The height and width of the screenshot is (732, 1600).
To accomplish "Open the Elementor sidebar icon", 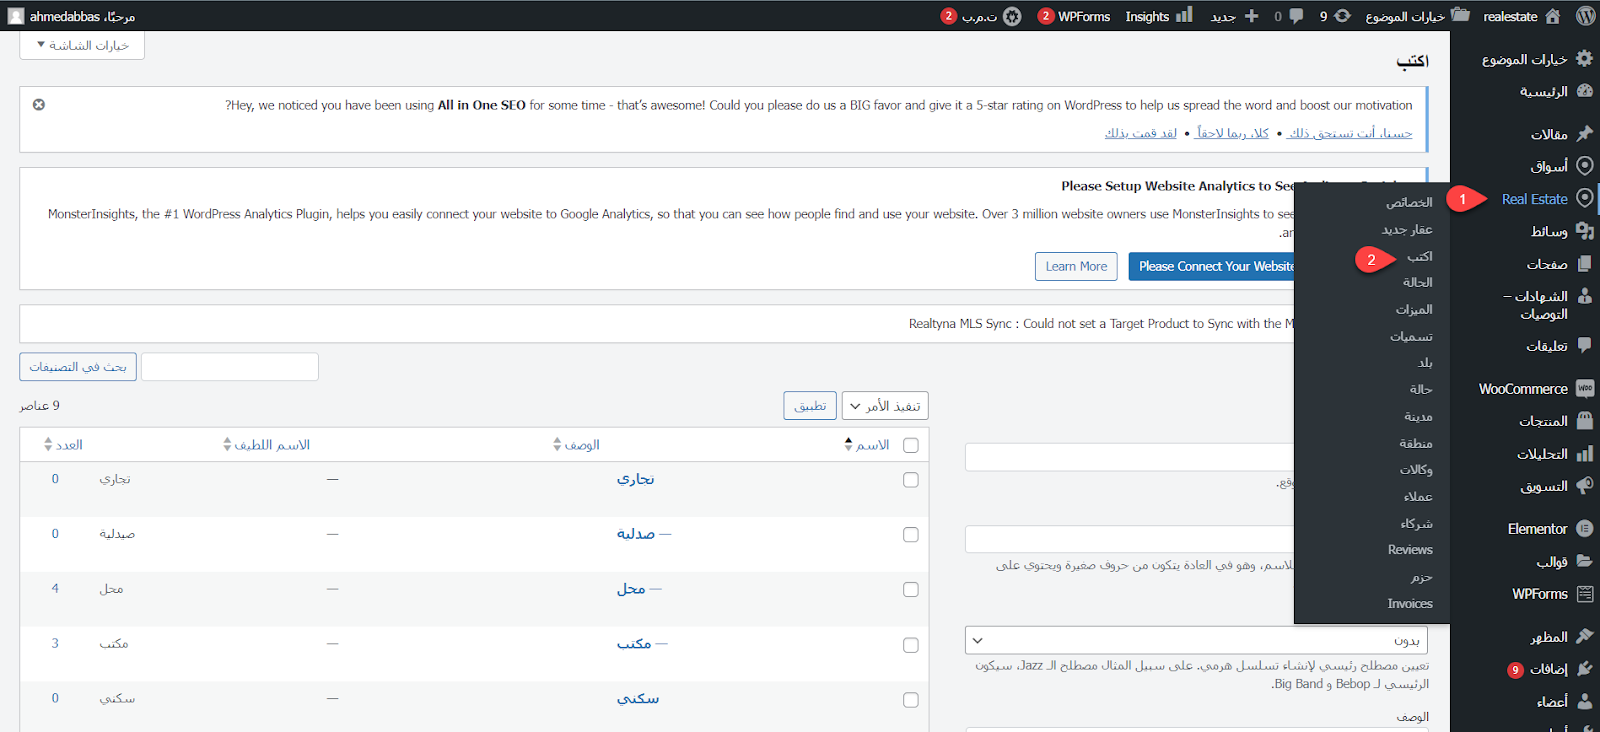I will 1585,529.
